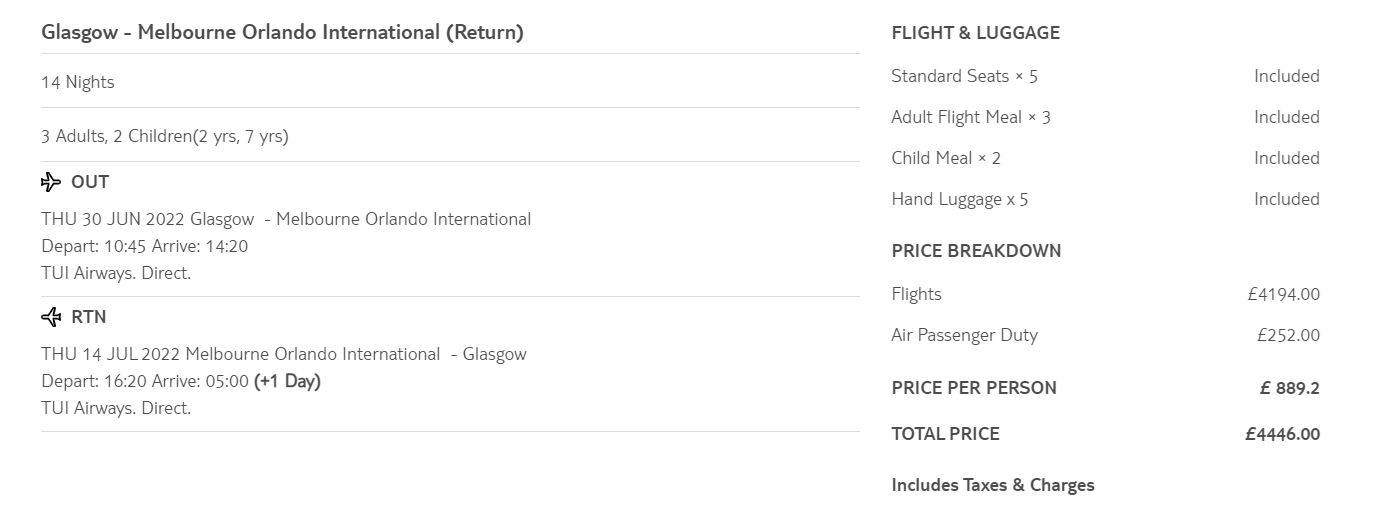Click the FLIGHT & LUGGAGE heading
The image size is (1397, 529).
pos(975,33)
